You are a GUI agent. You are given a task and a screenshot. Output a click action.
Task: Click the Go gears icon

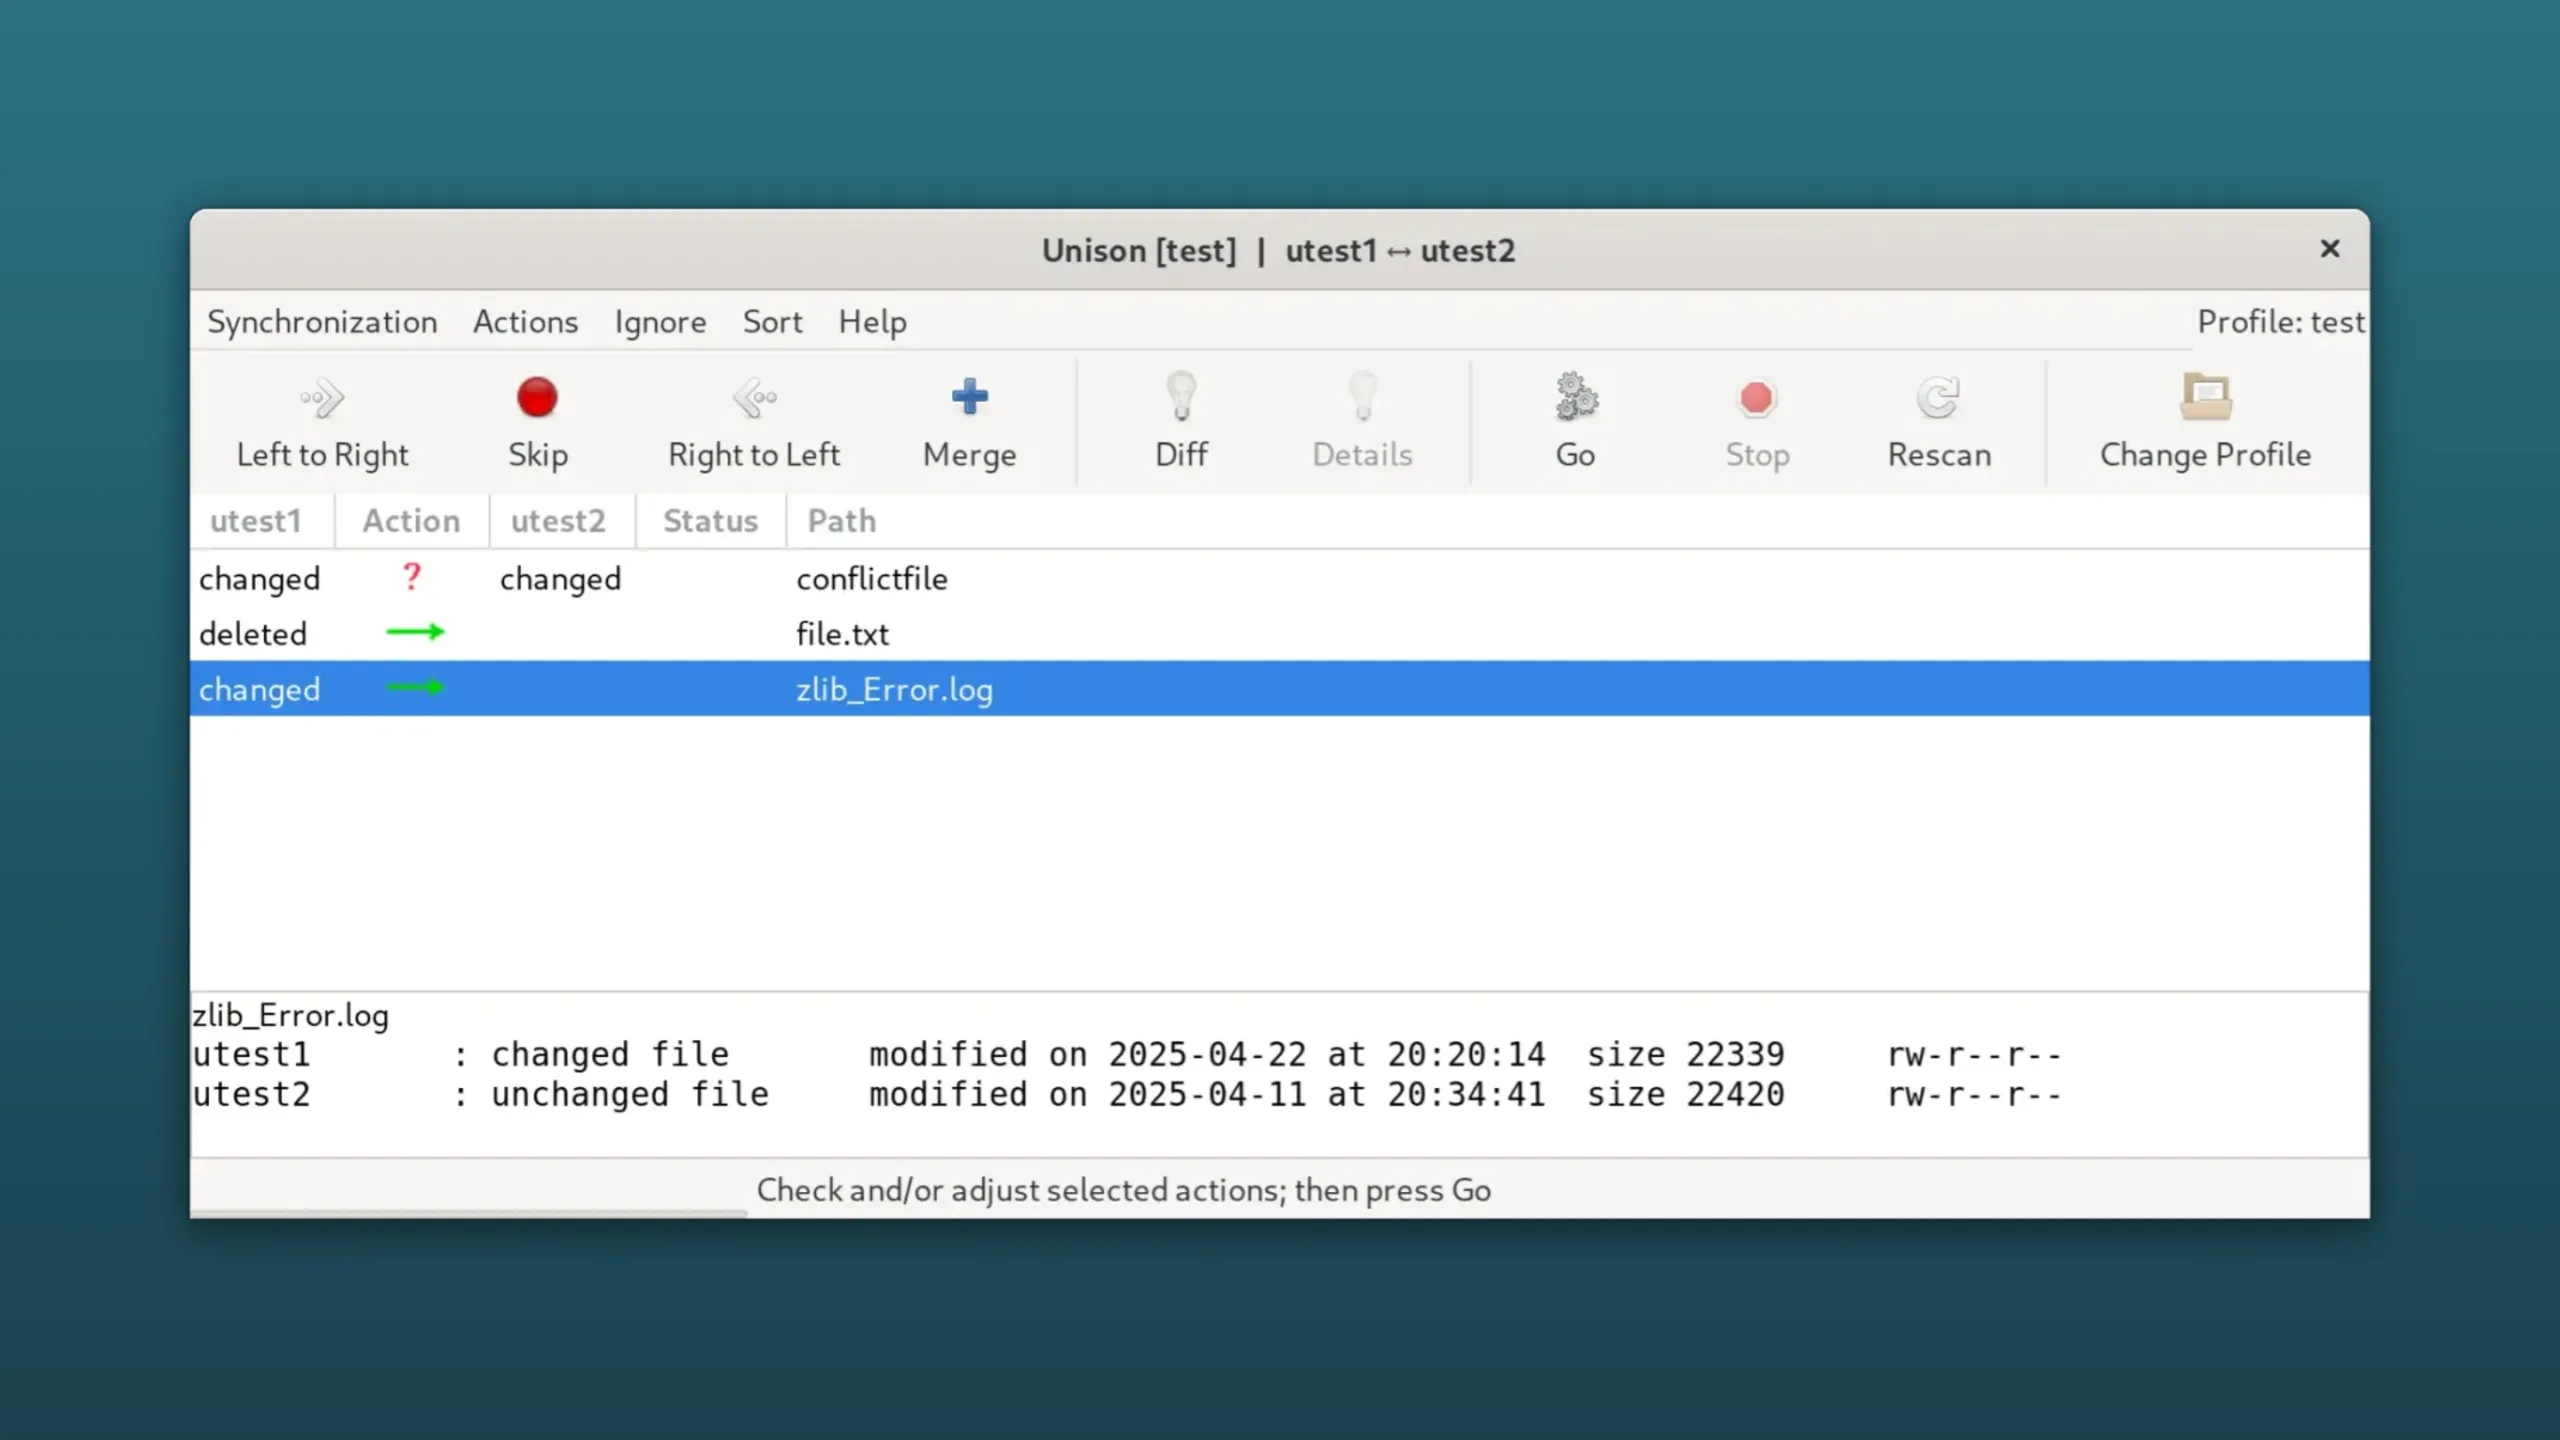click(x=1576, y=397)
